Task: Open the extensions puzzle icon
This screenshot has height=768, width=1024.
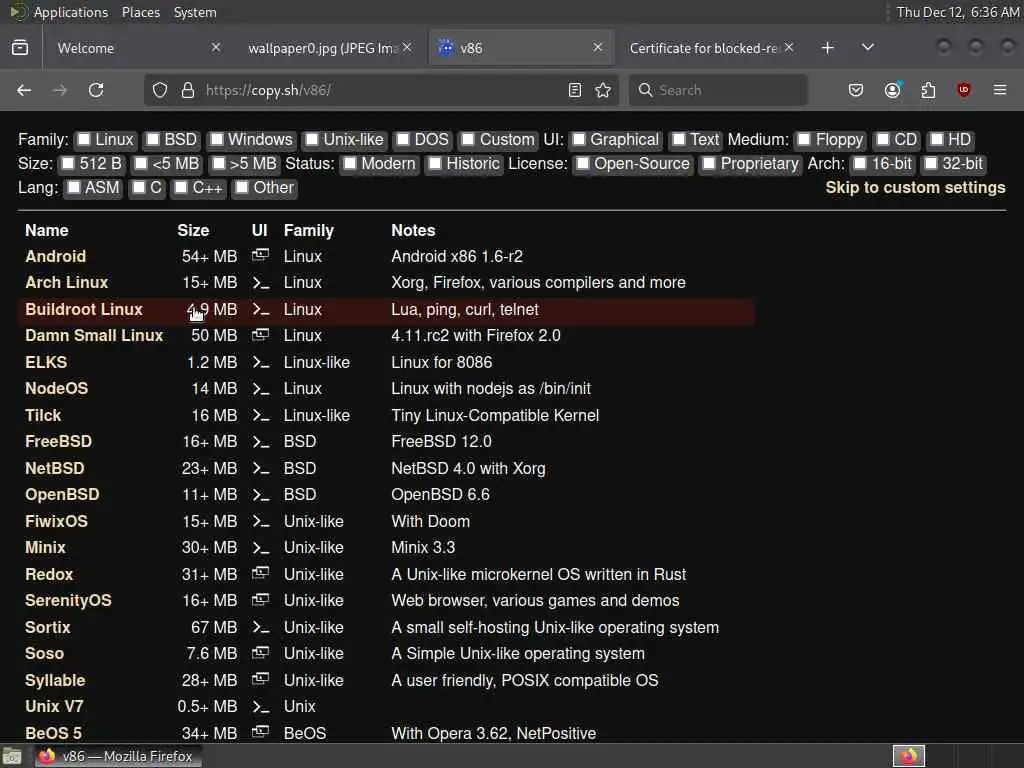Action: pyautogui.click(x=928, y=90)
